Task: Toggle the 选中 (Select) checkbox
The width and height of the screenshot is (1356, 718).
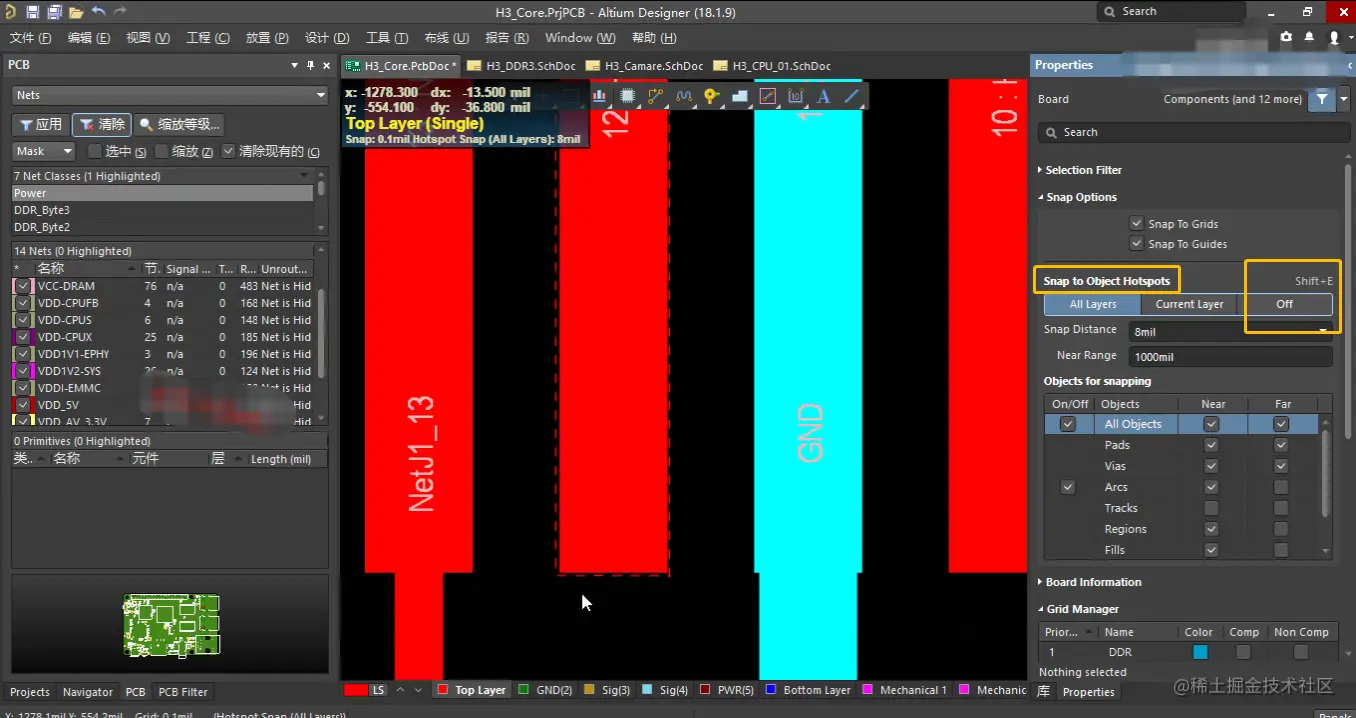Action: tap(95, 151)
